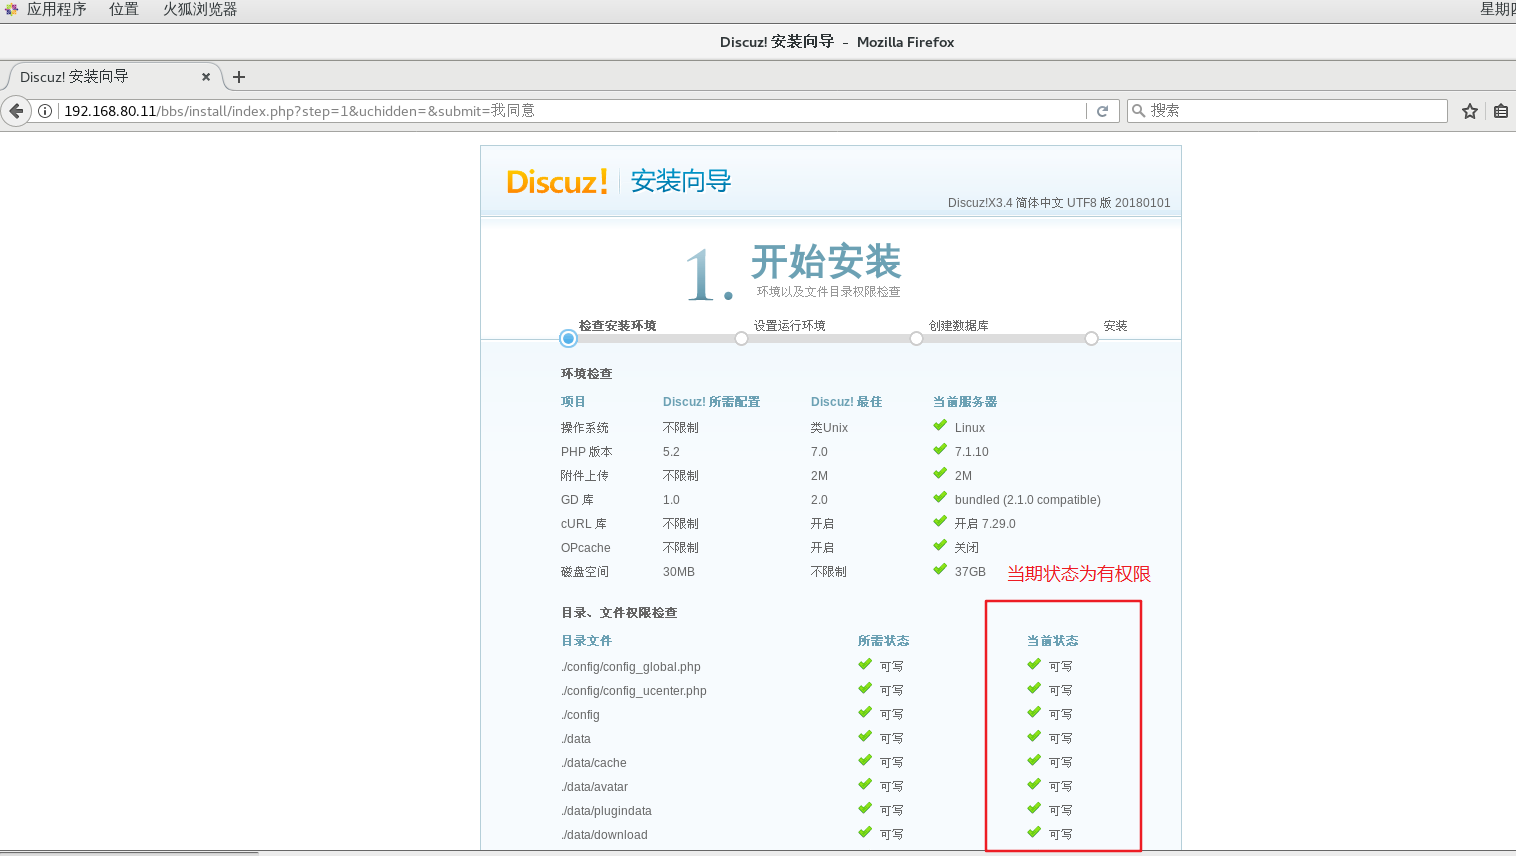The image size is (1516, 856).
Task: Click the 操作系统 row label
Action: point(584,428)
